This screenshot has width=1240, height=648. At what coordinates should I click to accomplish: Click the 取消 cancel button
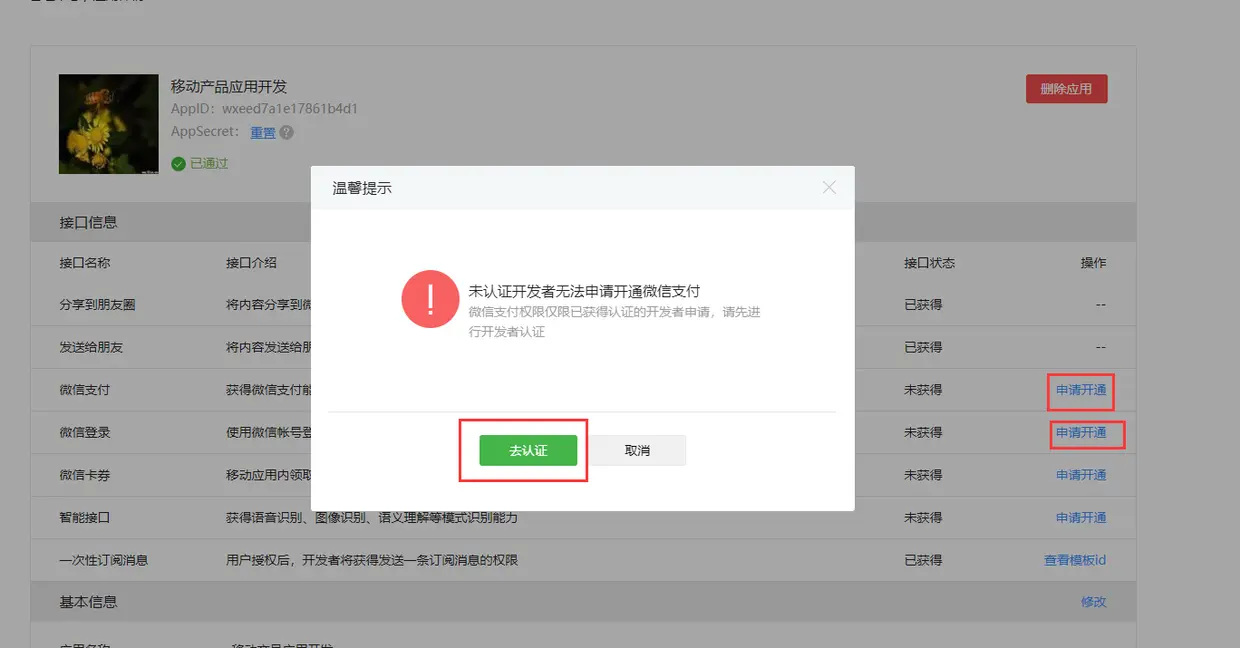pos(637,450)
